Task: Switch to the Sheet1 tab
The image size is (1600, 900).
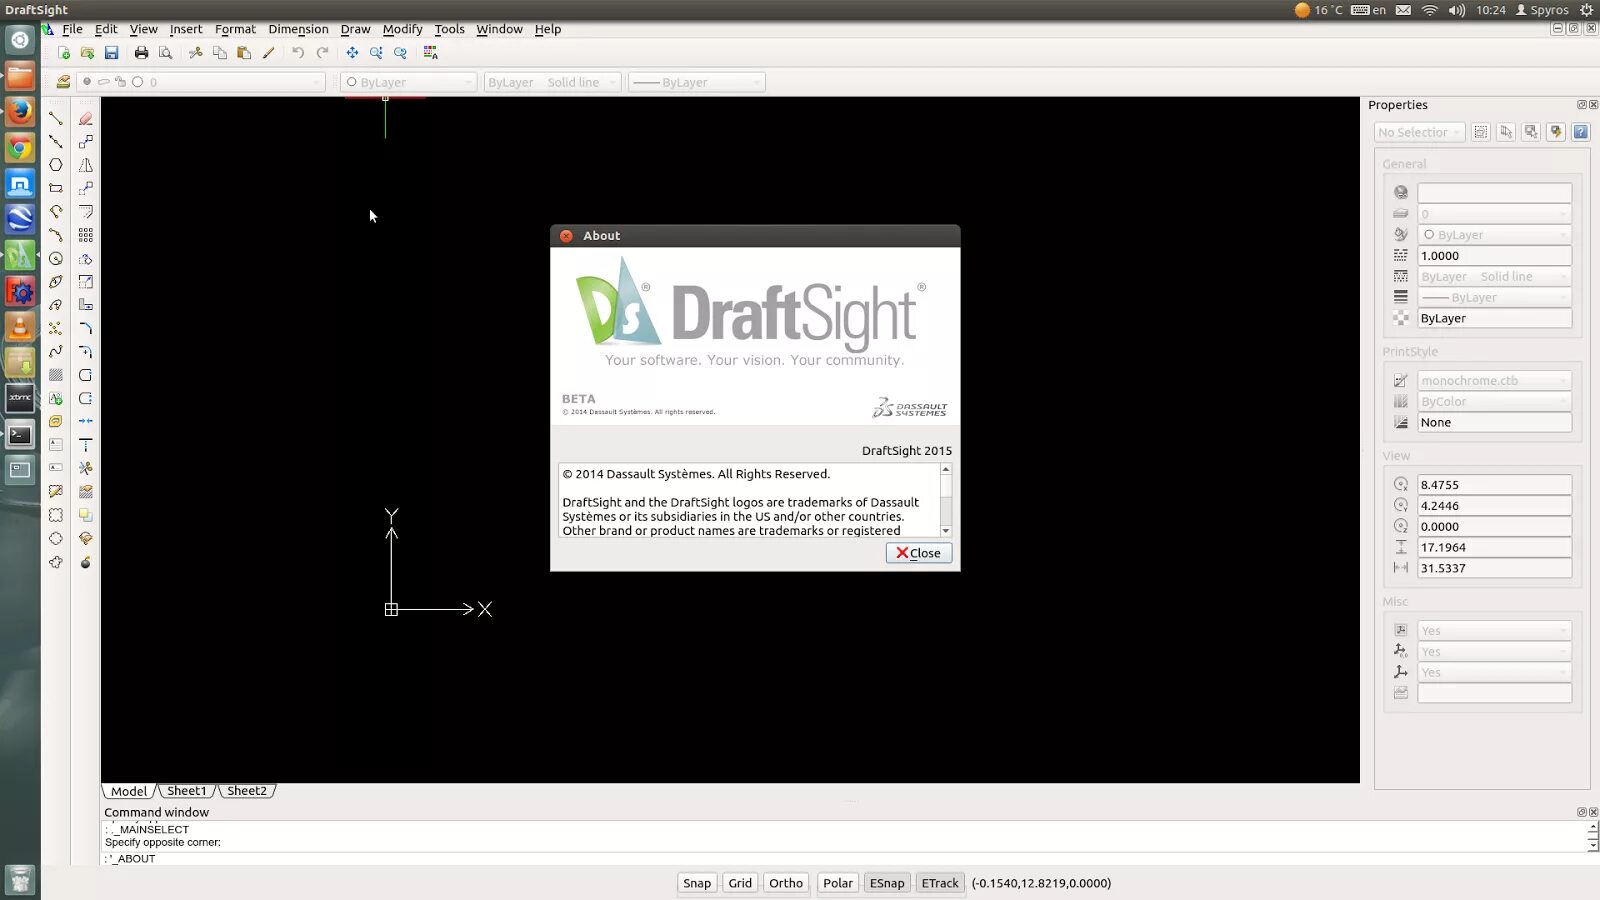Action: [x=187, y=791]
